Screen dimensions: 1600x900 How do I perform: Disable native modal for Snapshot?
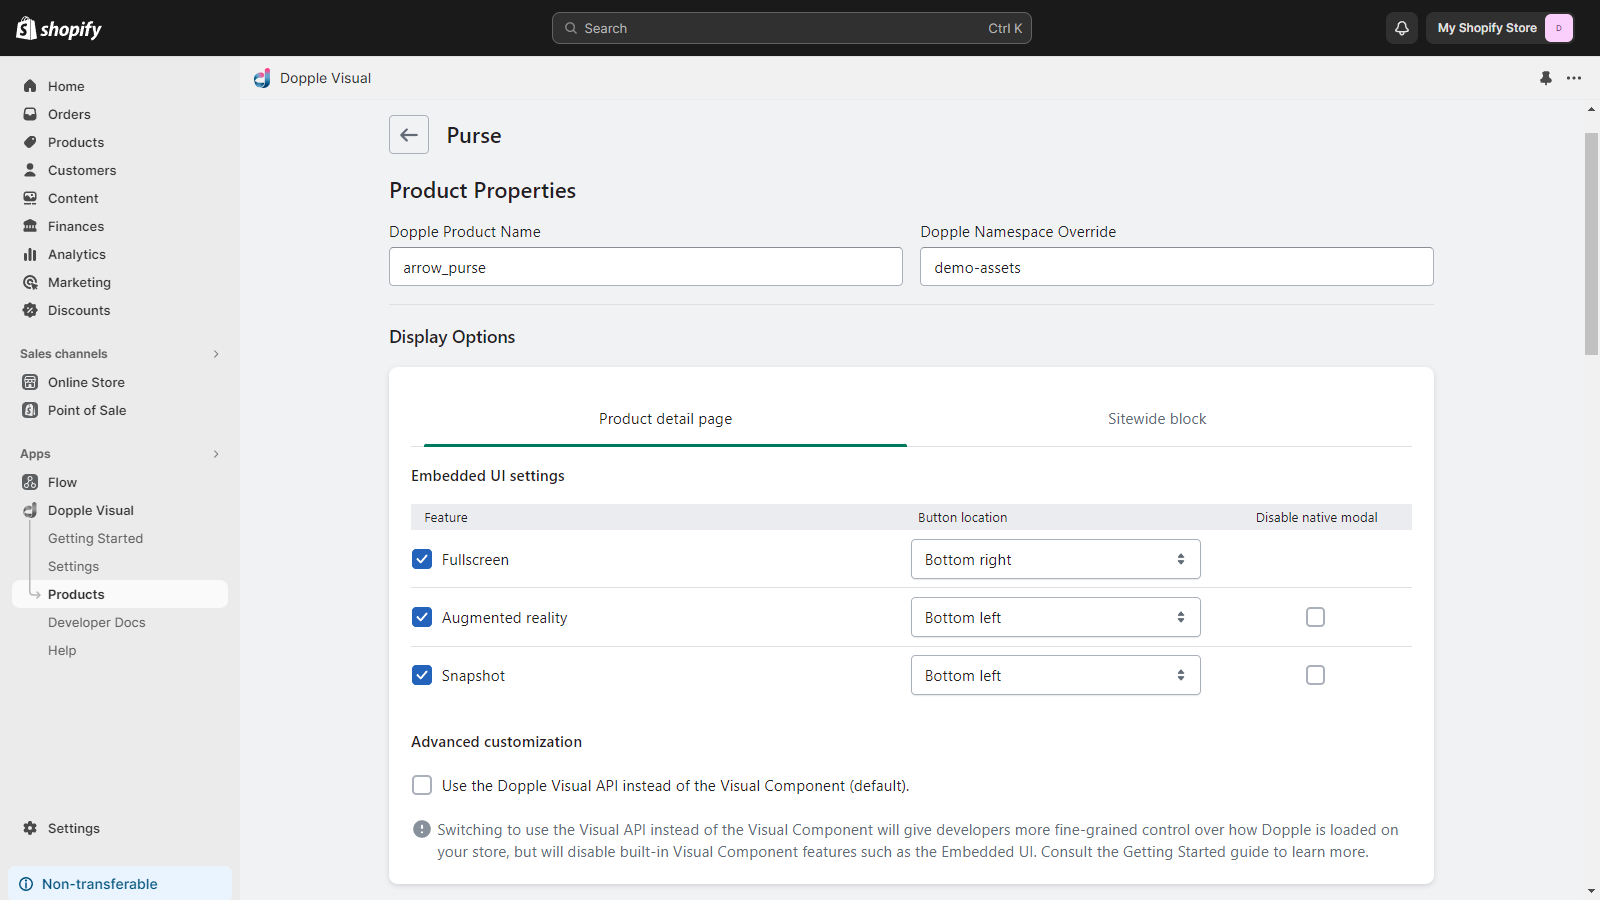tap(1315, 675)
